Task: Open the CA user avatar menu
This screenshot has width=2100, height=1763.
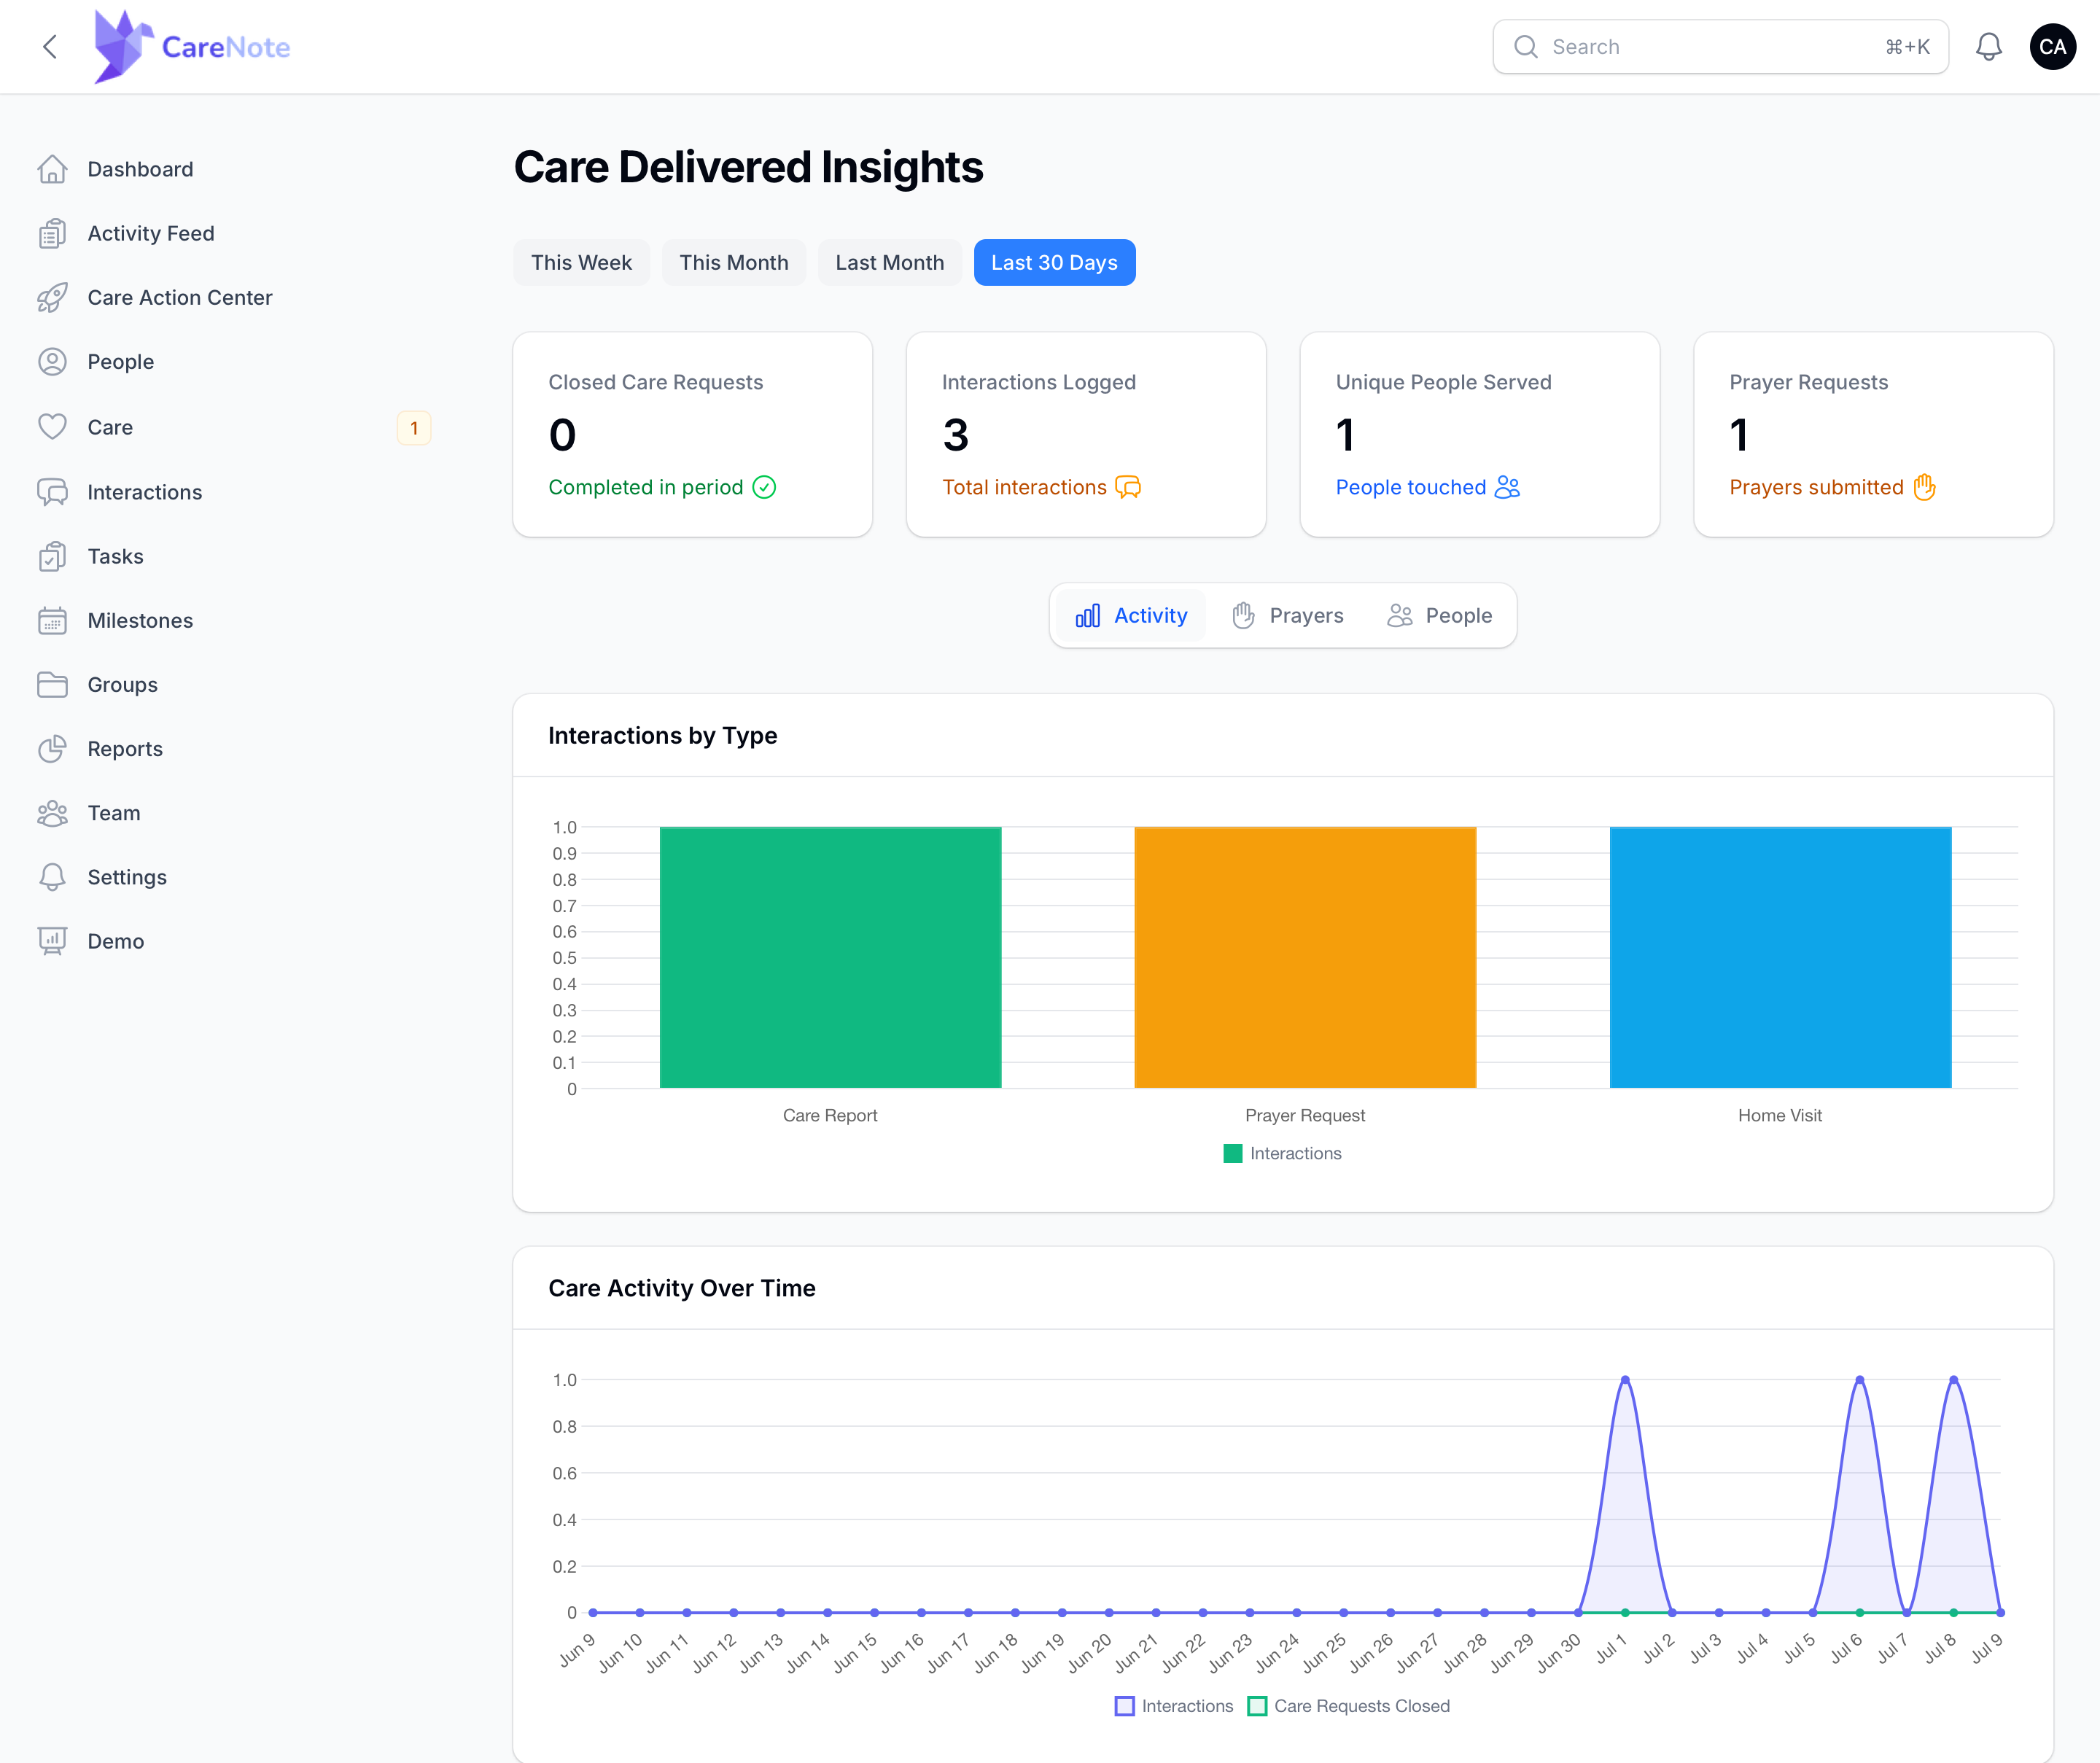Action: pos(2052,47)
